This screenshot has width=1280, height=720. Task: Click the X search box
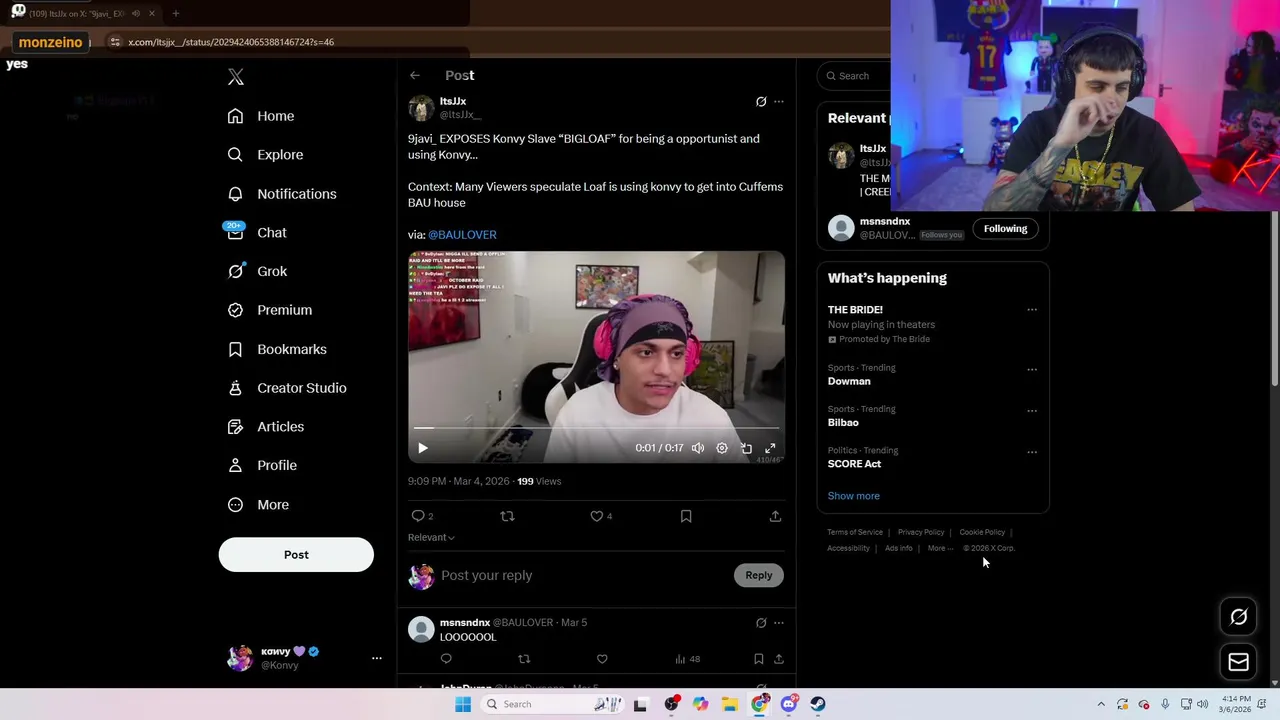[855, 76]
